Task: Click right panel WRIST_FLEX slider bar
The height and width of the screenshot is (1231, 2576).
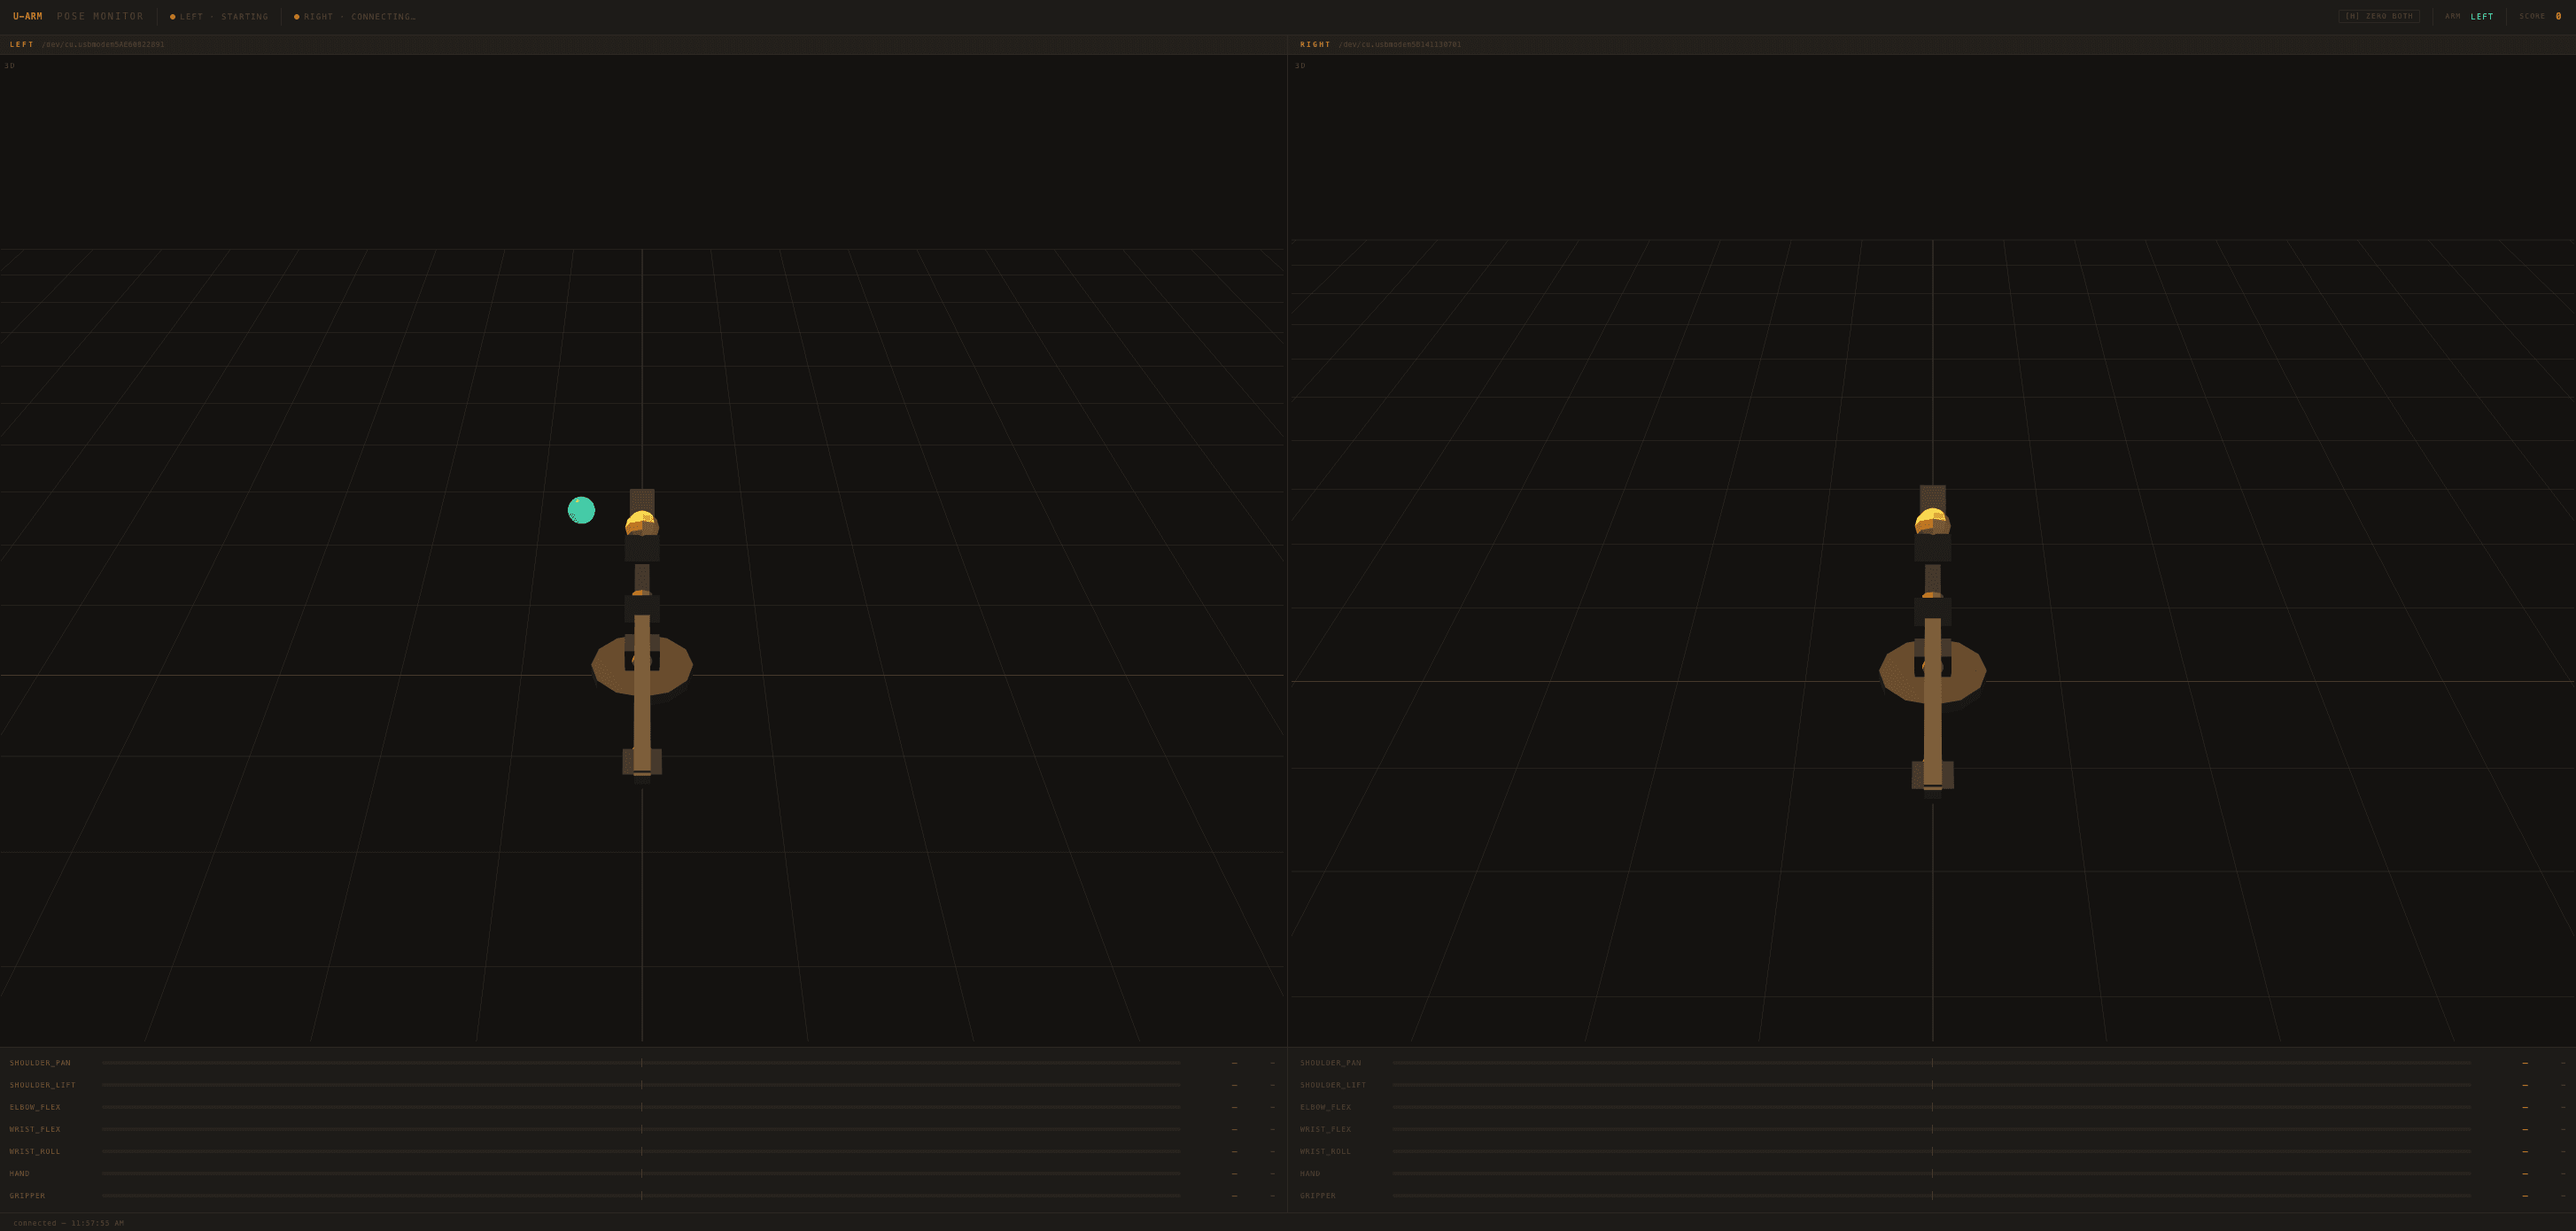Action: point(1932,1129)
